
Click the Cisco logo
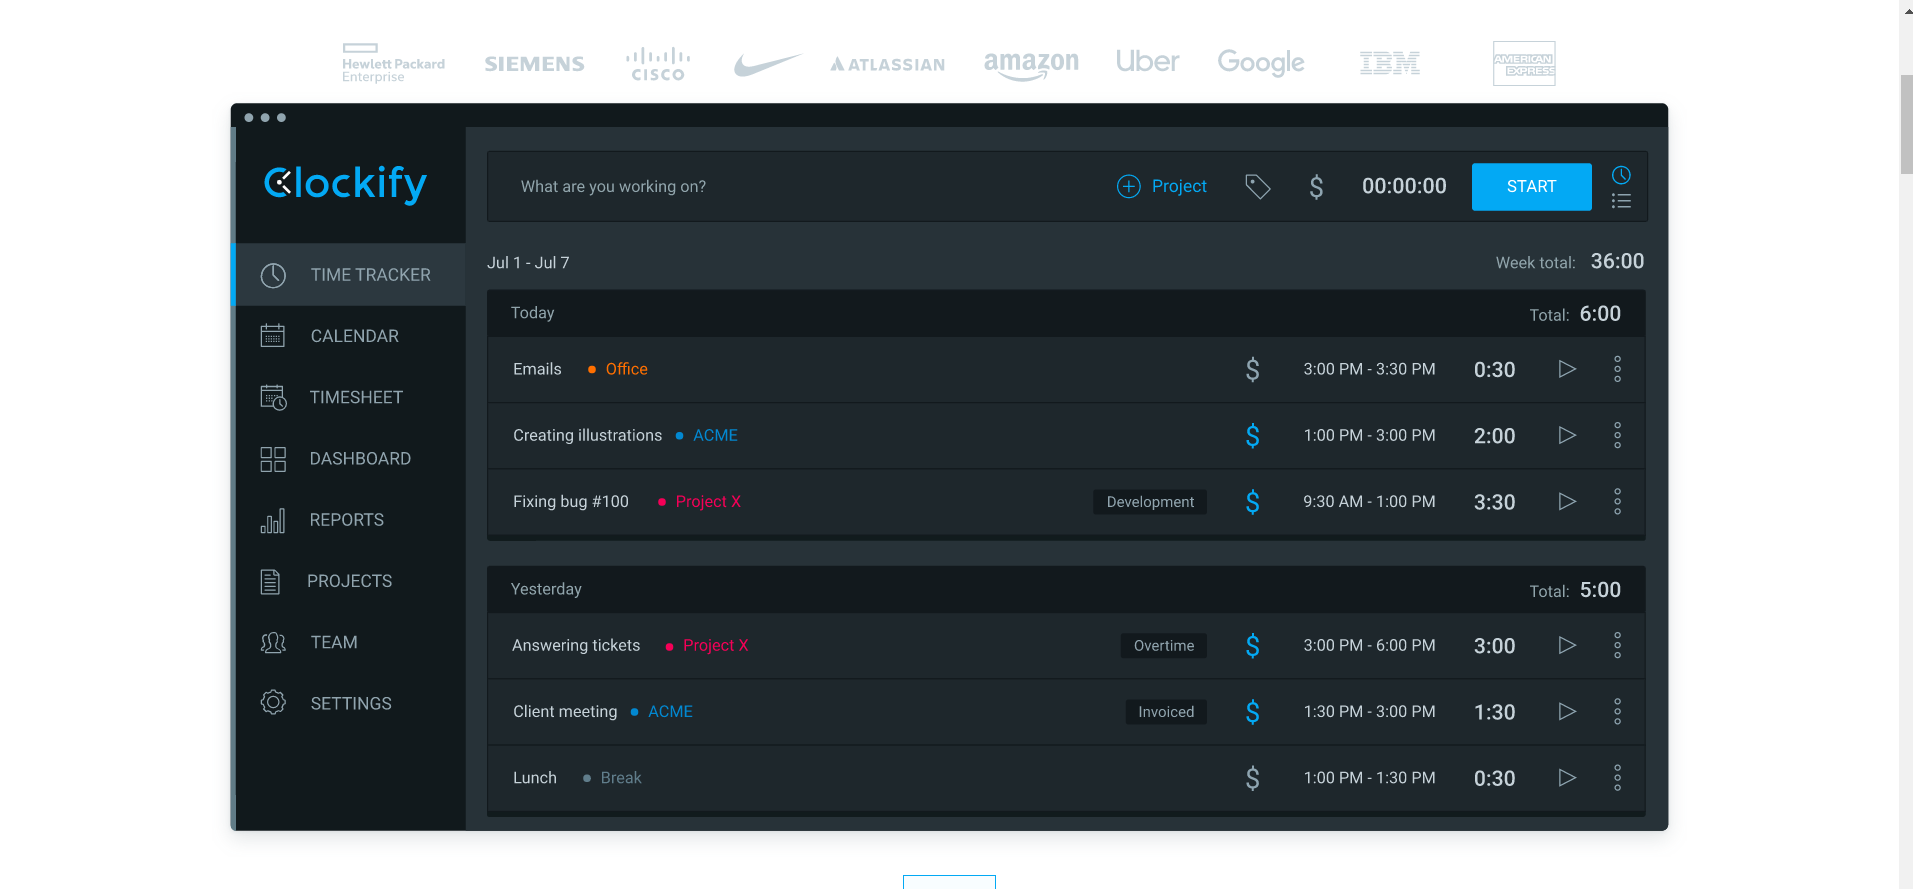point(658,64)
